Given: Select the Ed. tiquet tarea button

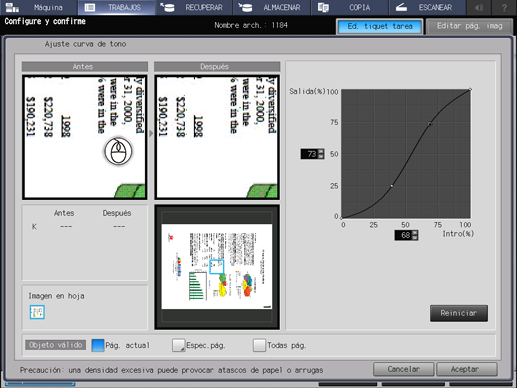Looking at the screenshot, I should tap(380, 26).
